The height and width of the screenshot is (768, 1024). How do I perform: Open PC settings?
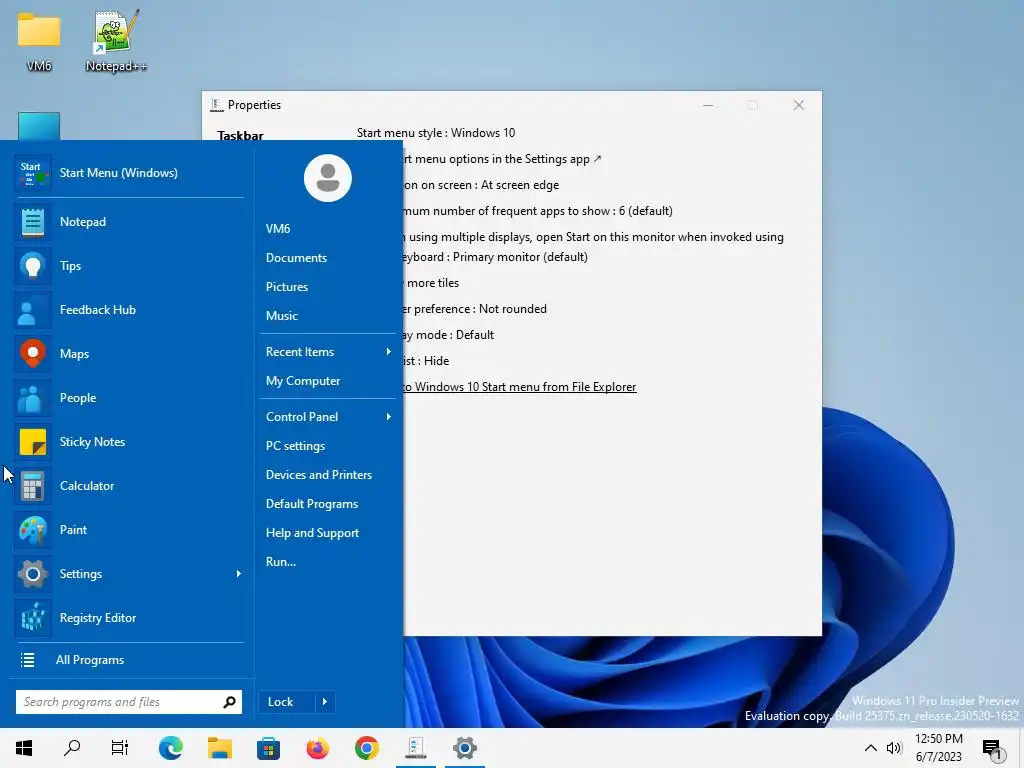[x=295, y=446]
